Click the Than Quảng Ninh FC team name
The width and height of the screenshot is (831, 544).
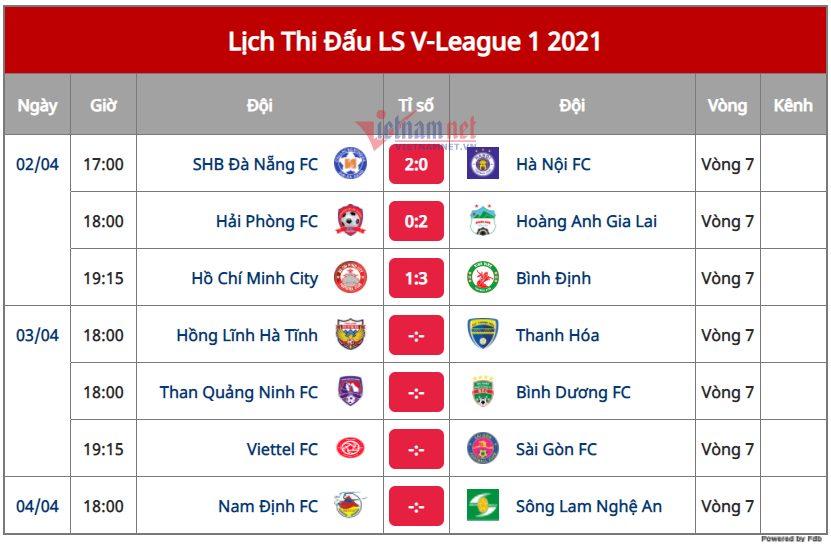coord(239,392)
